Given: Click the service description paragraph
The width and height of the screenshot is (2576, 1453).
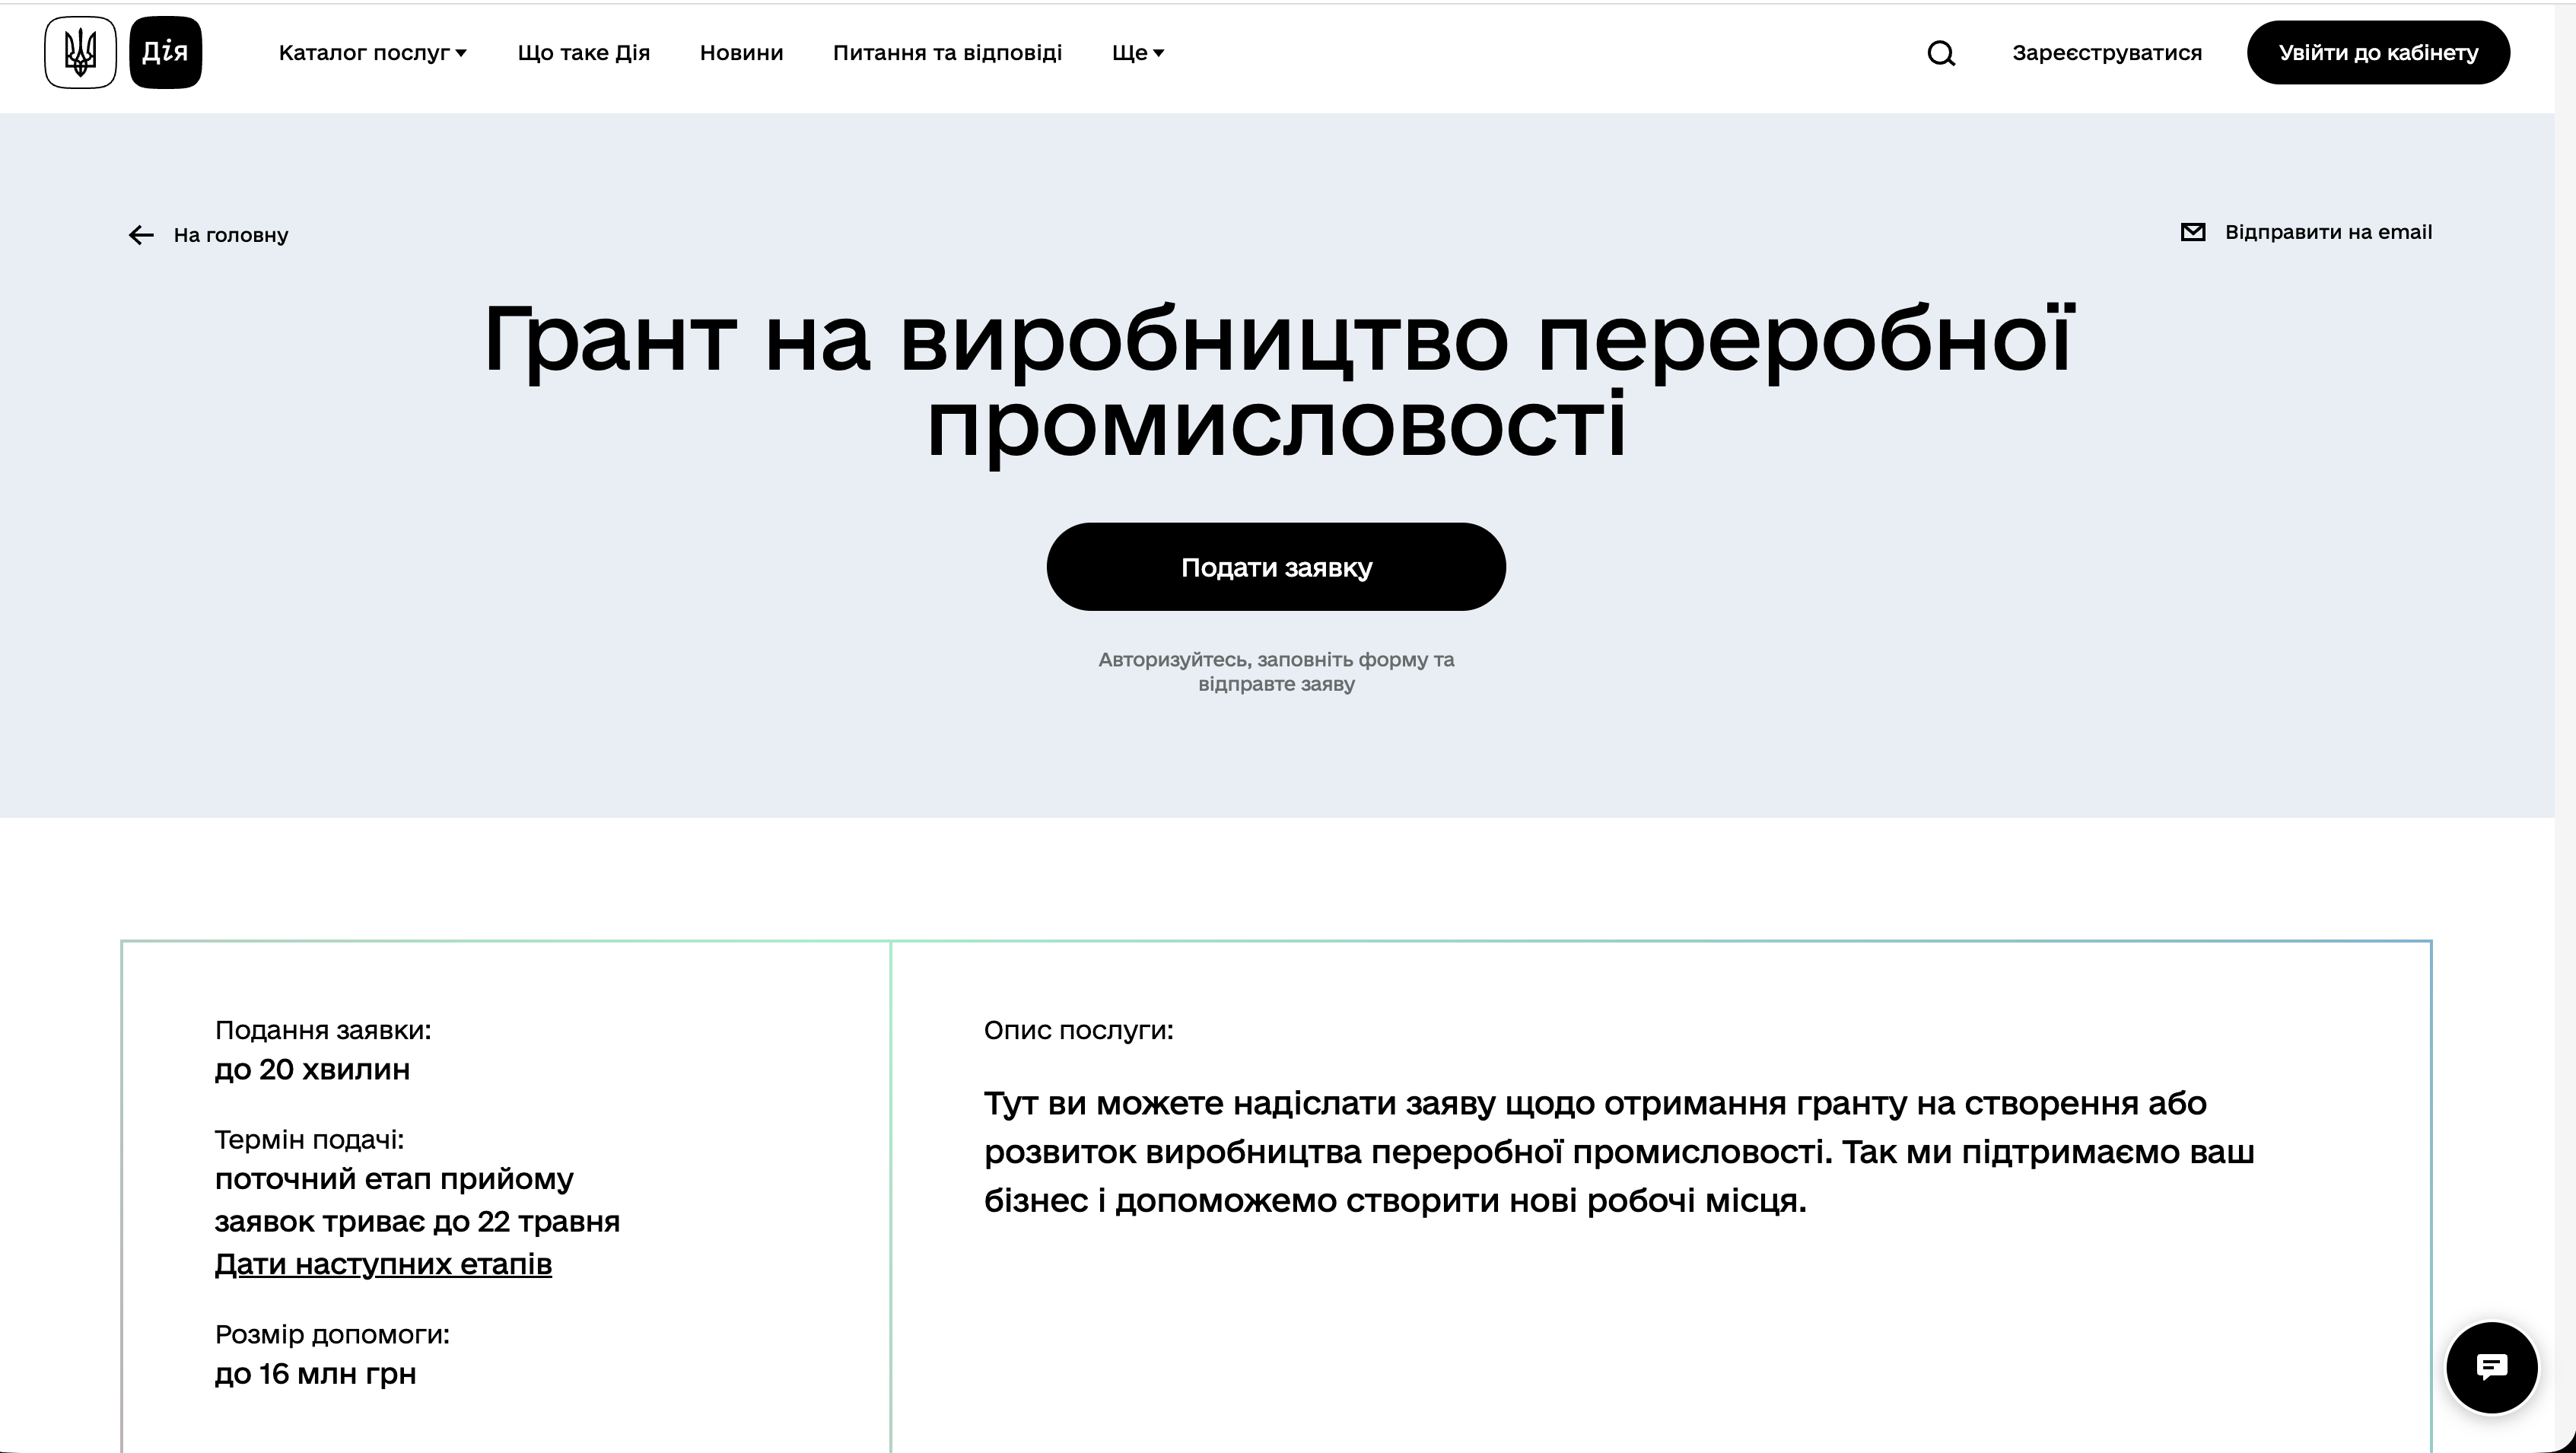Looking at the screenshot, I should click(x=1619, y=1152).
